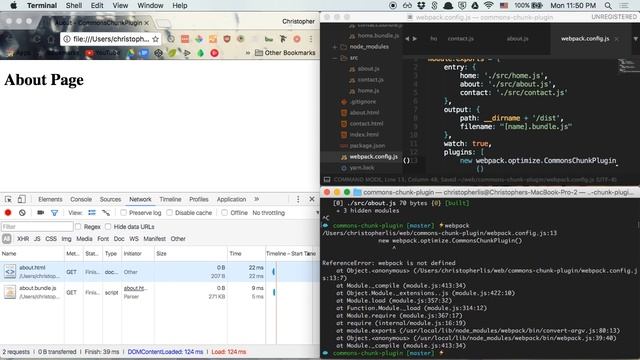Screen dimensions: 640x360
Task: Open the Console tab in DevTools
Action: tap(81, 199)
